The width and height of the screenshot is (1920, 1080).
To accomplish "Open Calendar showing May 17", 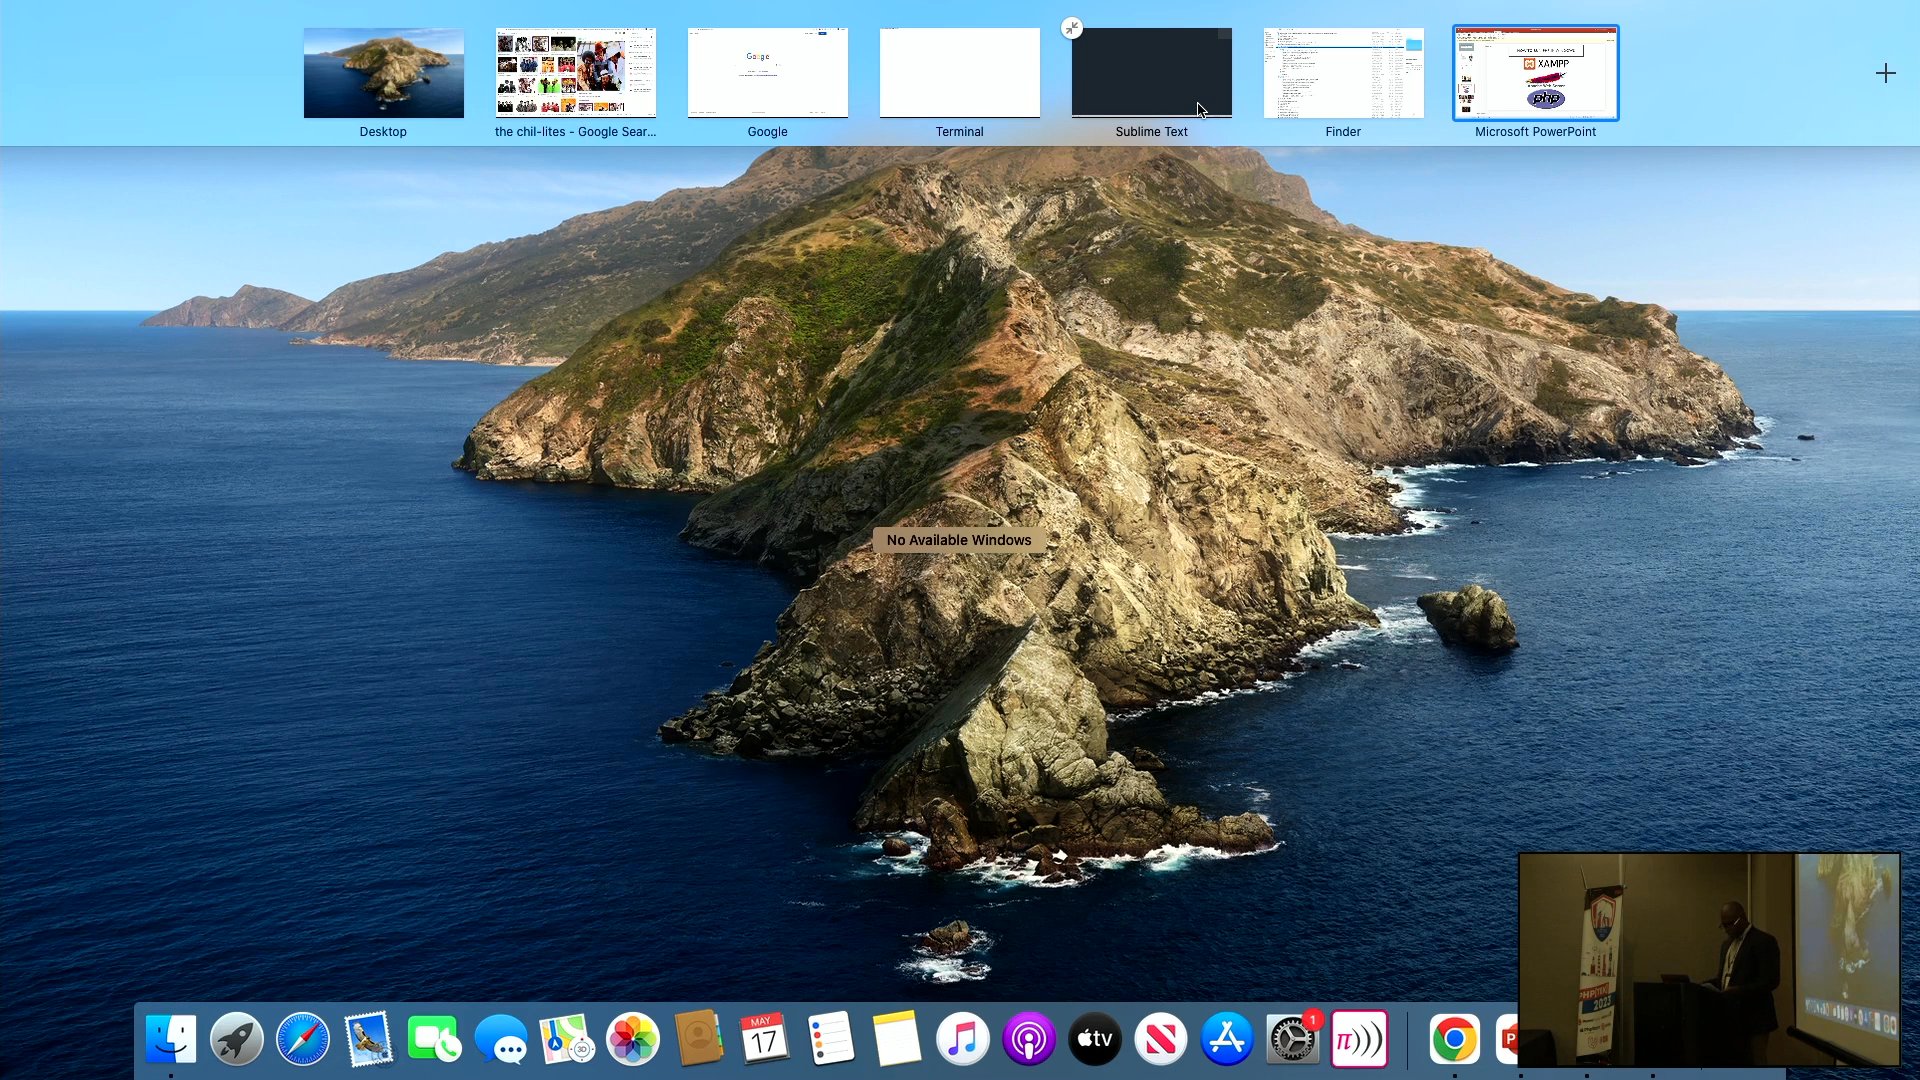I will click(765, 1039).
